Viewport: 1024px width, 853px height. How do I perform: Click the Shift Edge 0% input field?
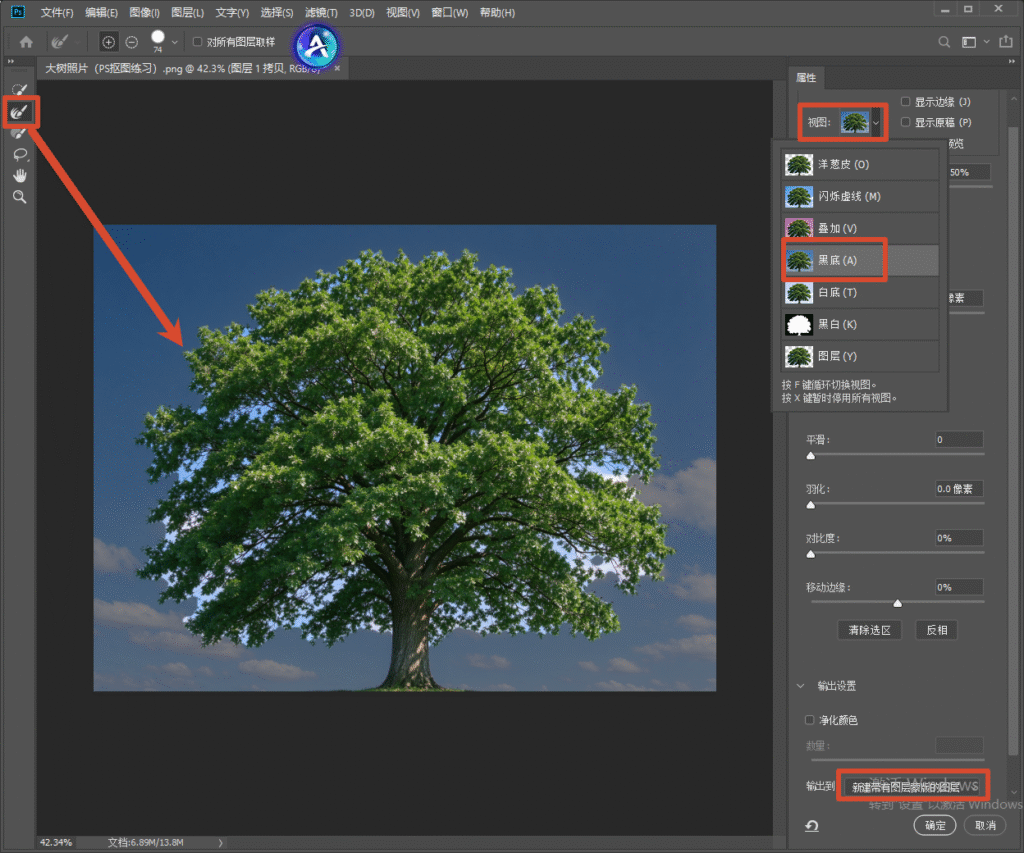(959, 587)
